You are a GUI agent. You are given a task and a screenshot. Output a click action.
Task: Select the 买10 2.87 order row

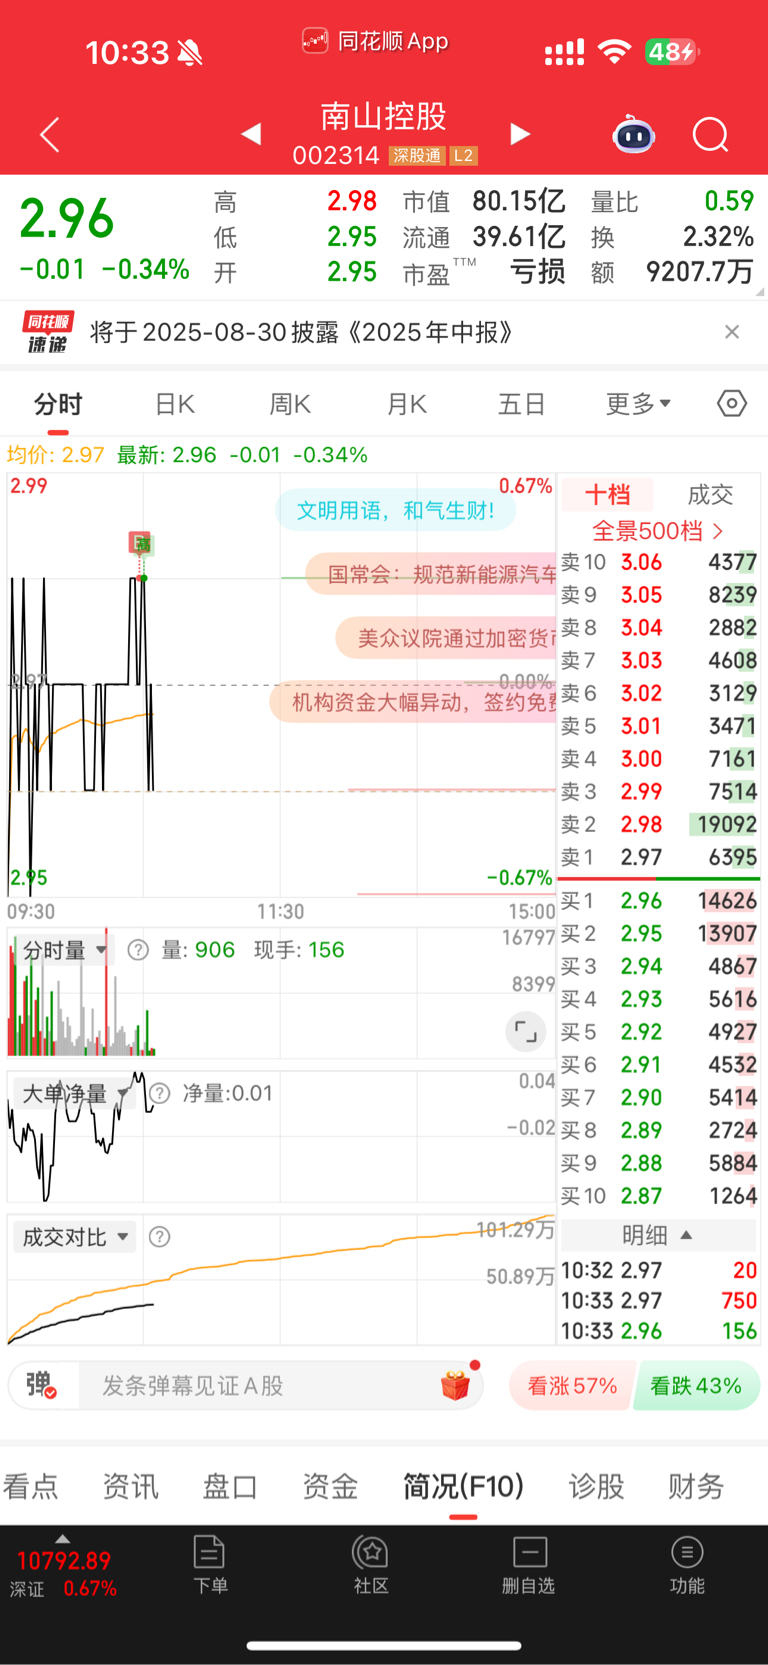(x=658, y=1195)
